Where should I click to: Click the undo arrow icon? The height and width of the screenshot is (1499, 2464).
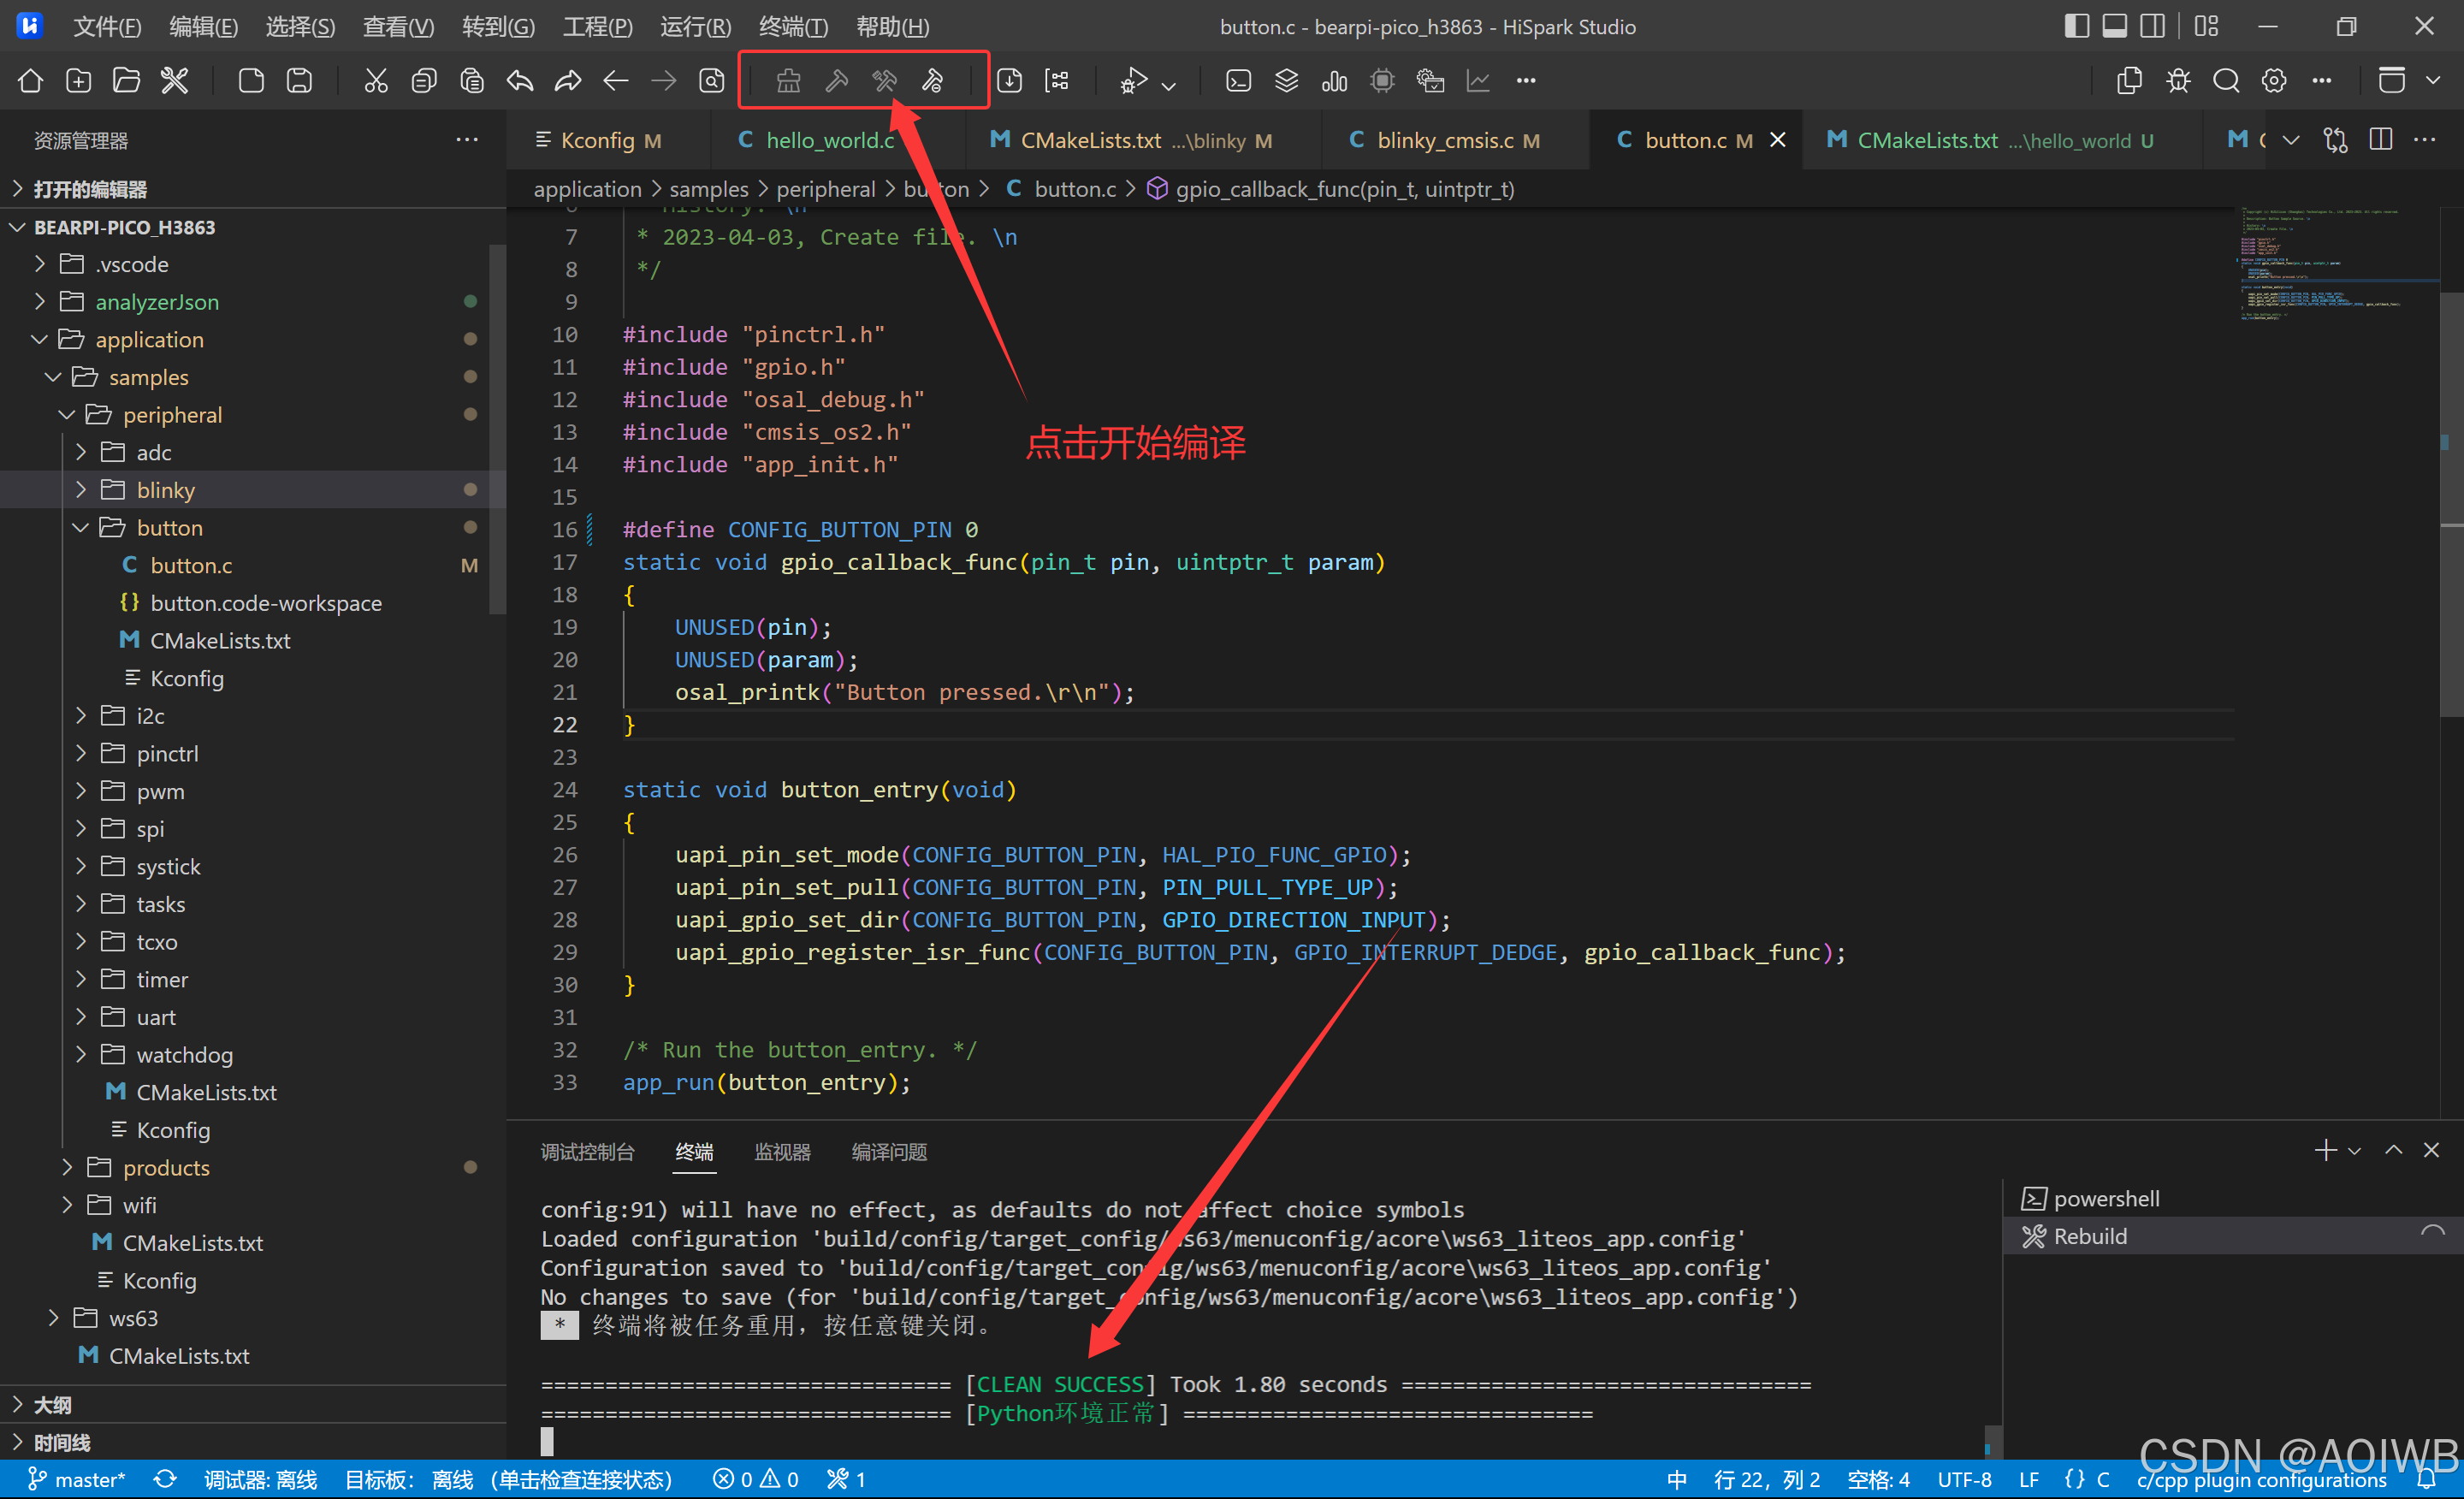520,80
